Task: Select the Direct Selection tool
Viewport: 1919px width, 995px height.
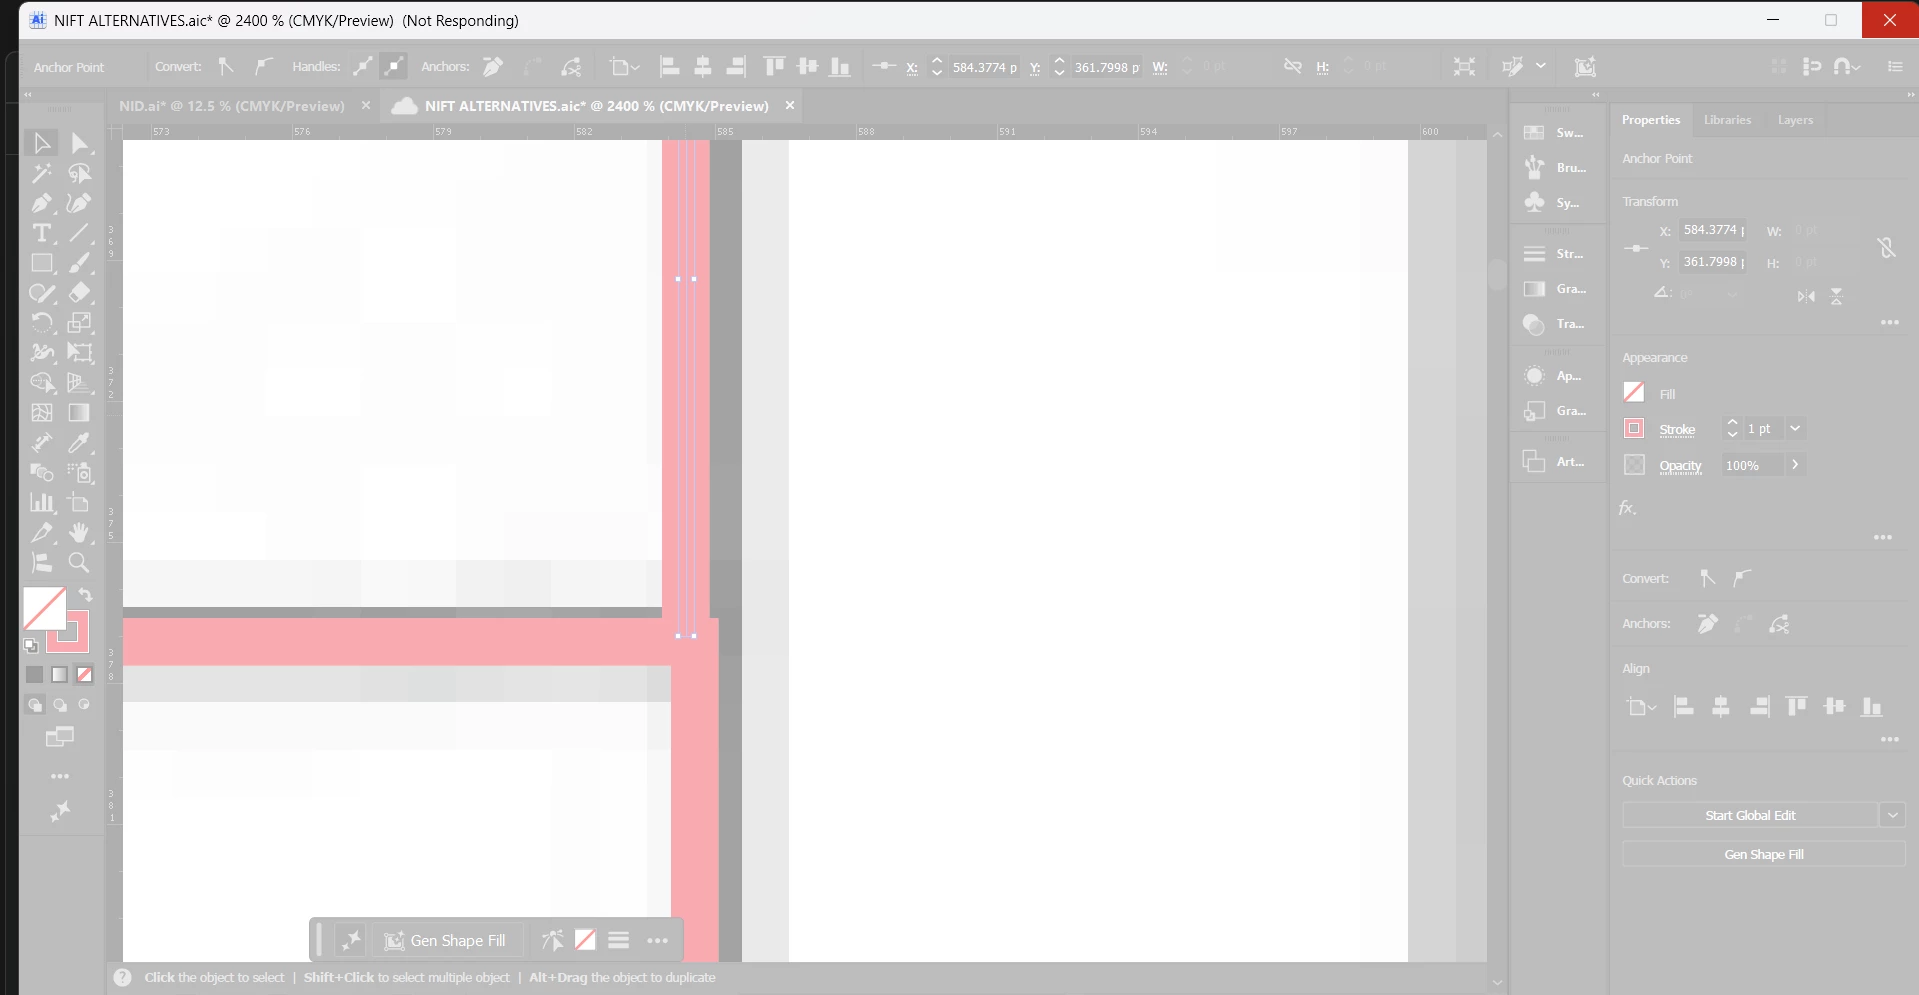Action: [80, 143]
